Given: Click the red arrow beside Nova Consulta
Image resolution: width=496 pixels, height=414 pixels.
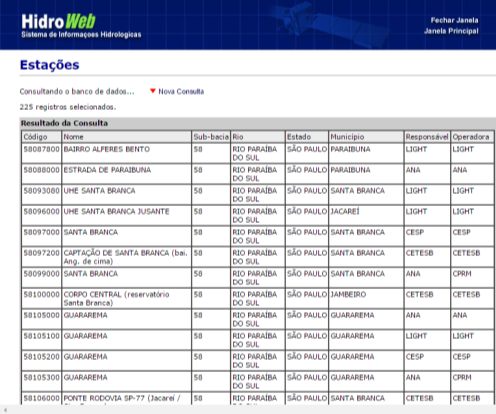Looking at the screenshot, I should click(x=153, y=91).
